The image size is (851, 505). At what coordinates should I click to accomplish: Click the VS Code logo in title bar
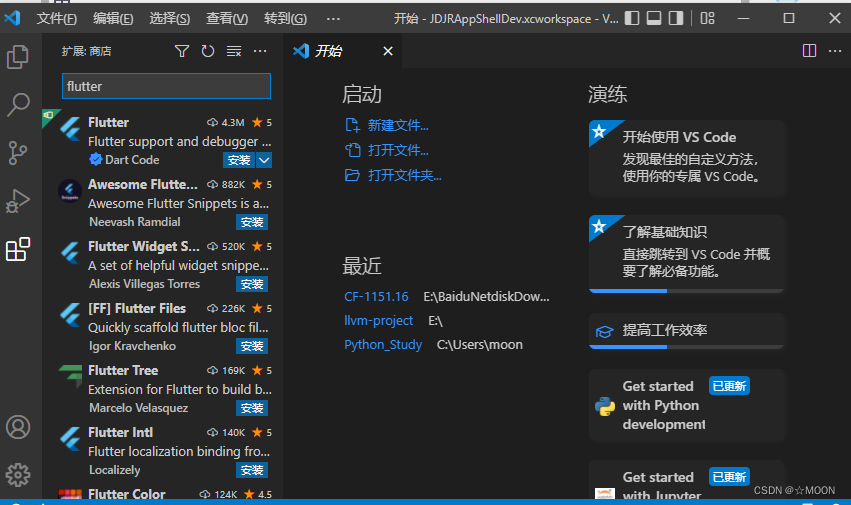pyautogui.click(x=12, y=18)
